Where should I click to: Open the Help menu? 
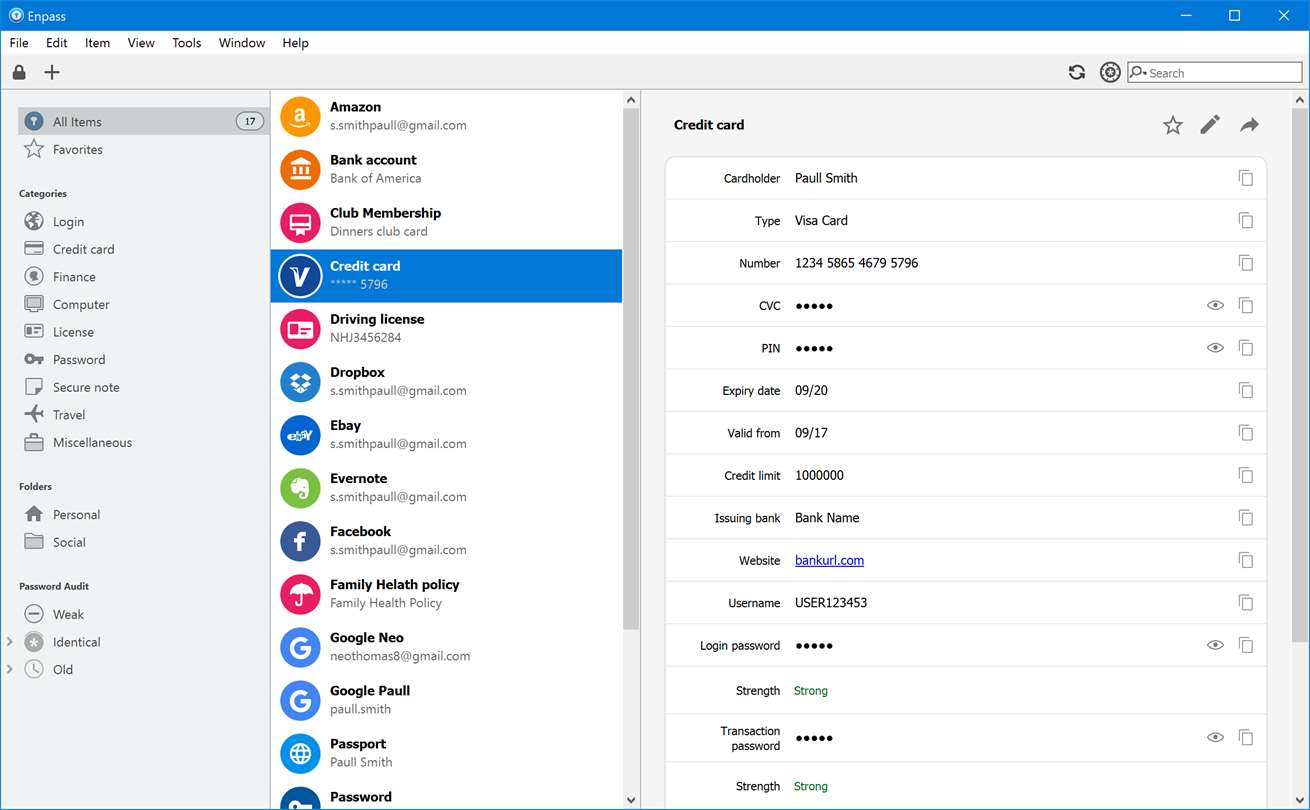tap(295, 43)
